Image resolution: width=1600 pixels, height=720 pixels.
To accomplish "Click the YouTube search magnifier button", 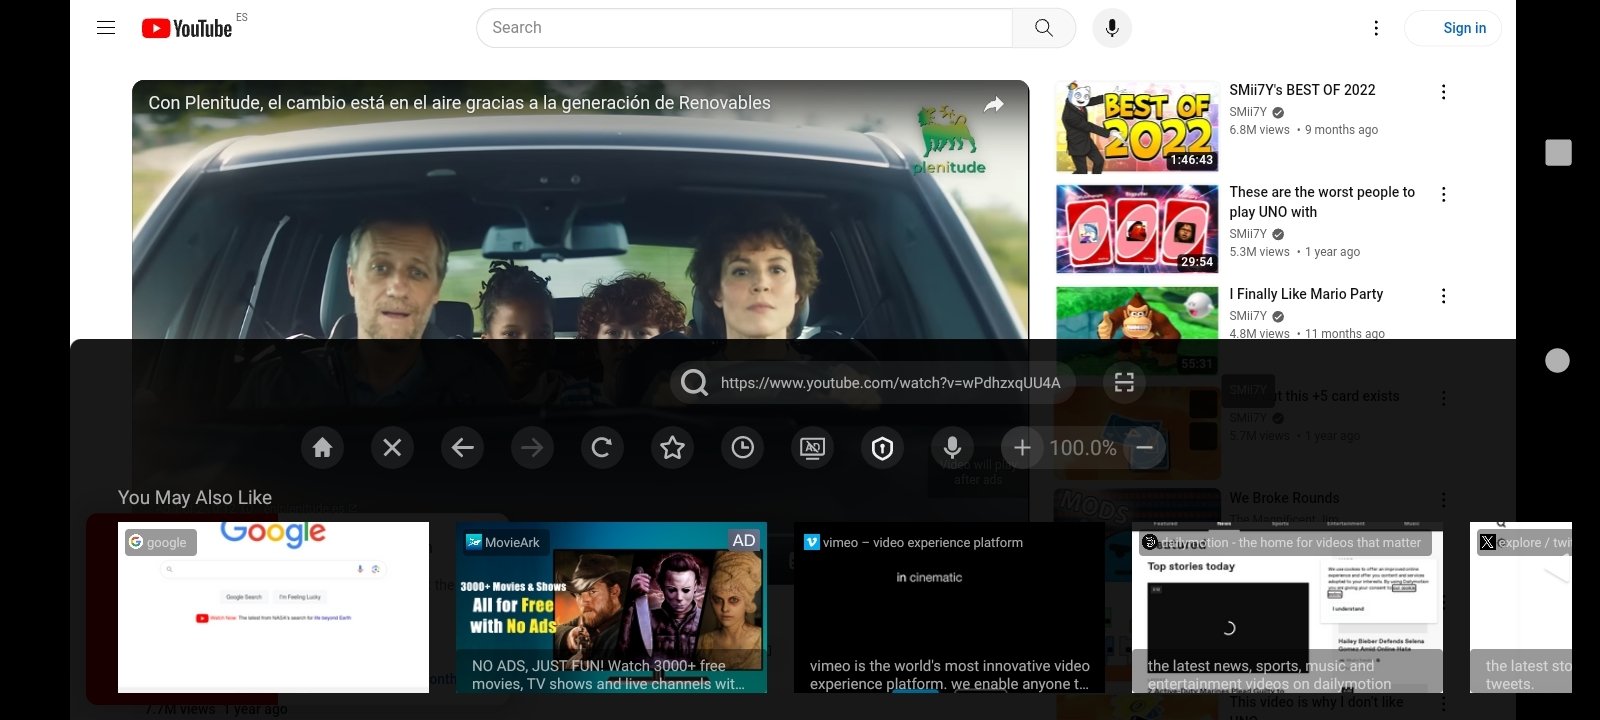I will (x=1044, y=28).
